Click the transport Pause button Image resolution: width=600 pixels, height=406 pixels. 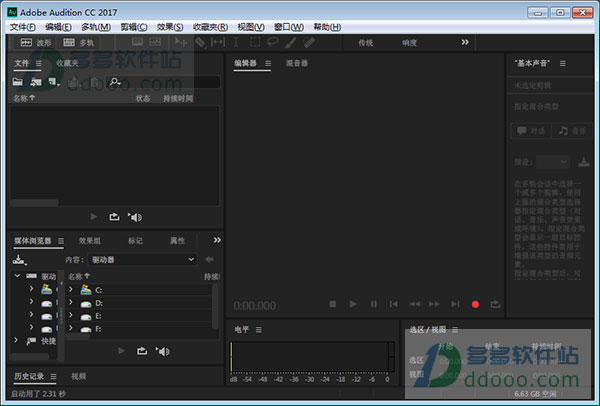click(373, 304)
